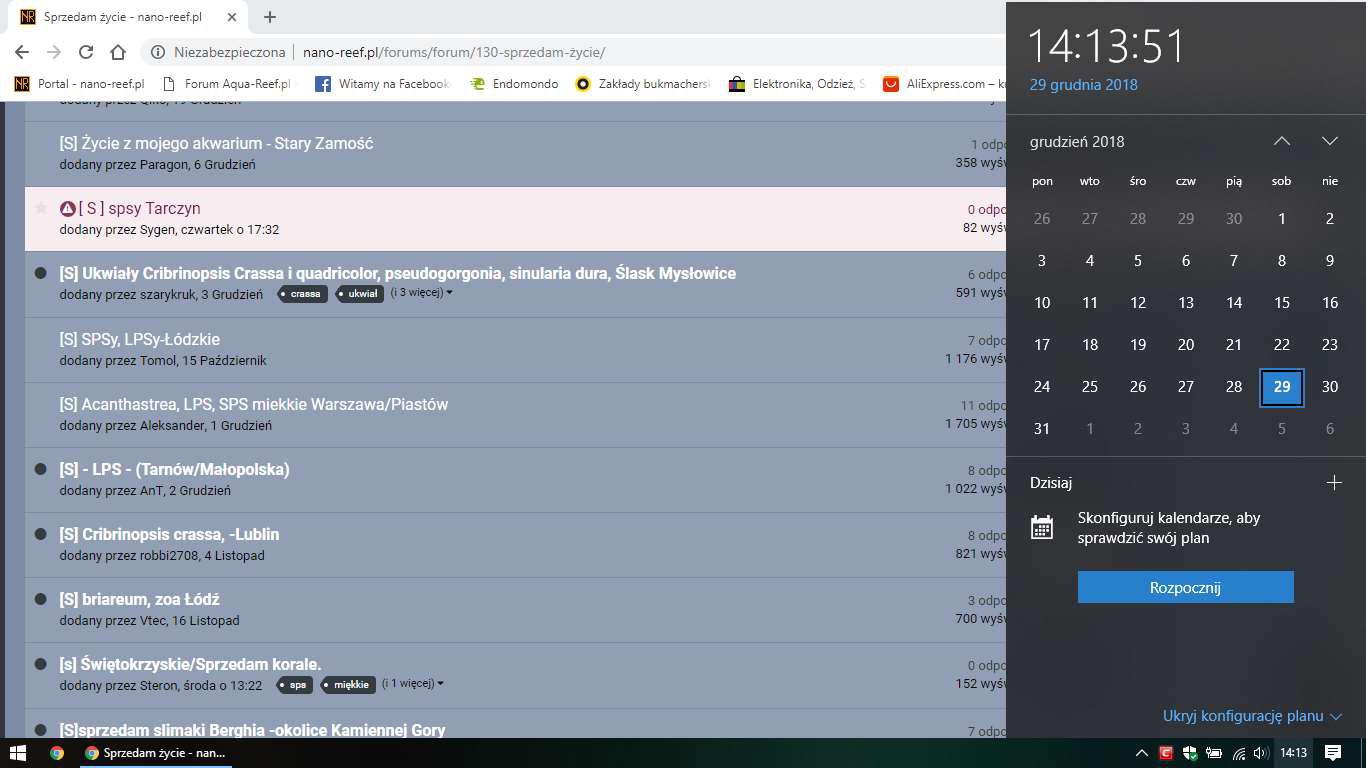
Task: Show hidden tray icons with the chevron
Action: 1142,753
